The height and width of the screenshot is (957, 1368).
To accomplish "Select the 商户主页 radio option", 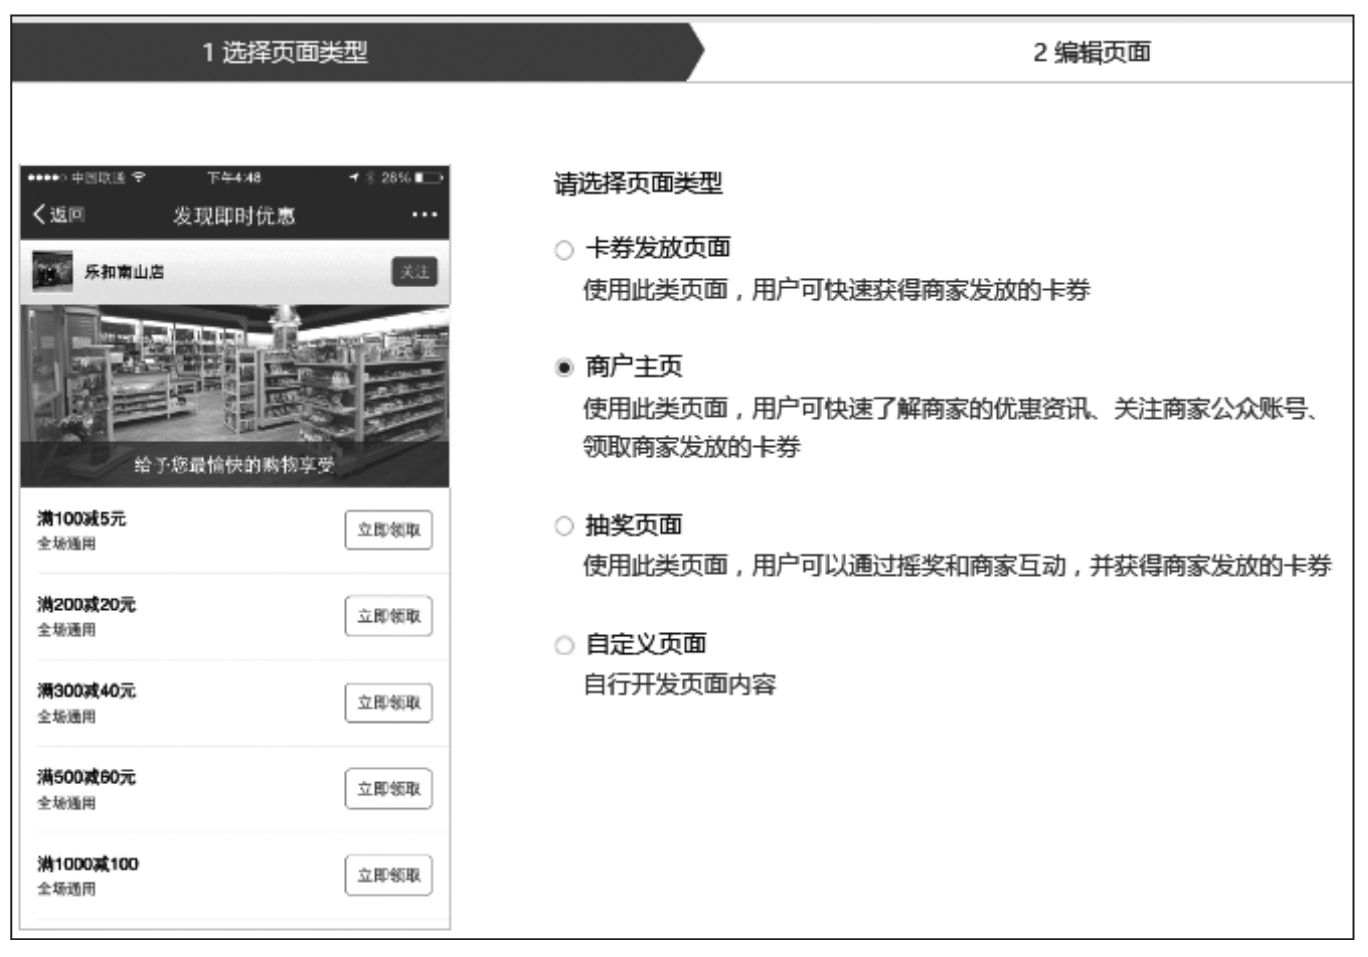I will point(564,368).
